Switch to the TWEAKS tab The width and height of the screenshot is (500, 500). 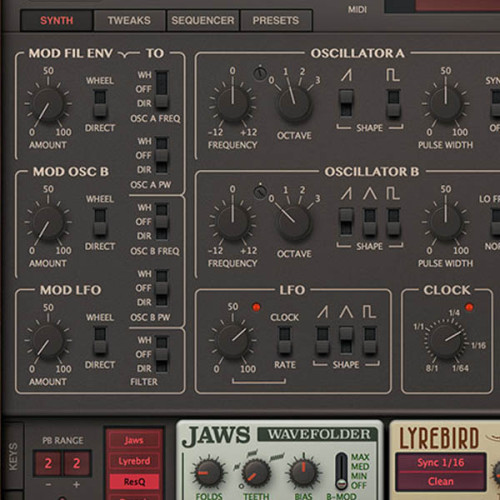(129, 20)
